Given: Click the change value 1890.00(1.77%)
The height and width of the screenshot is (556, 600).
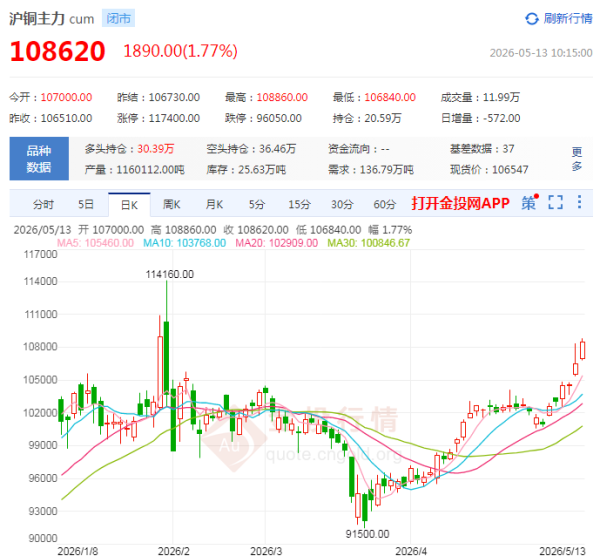Looking at the screenshot, I should point(180,51).
